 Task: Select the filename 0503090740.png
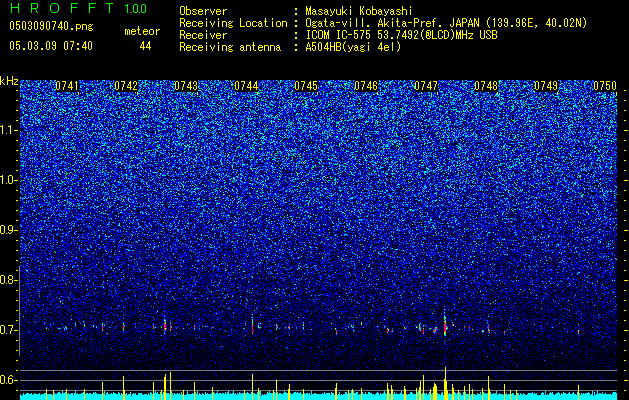click(x=51, y=26)
